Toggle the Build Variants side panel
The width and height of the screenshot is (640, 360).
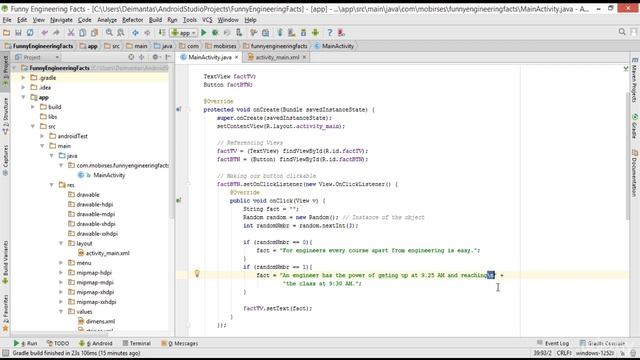tap(5, 262)
